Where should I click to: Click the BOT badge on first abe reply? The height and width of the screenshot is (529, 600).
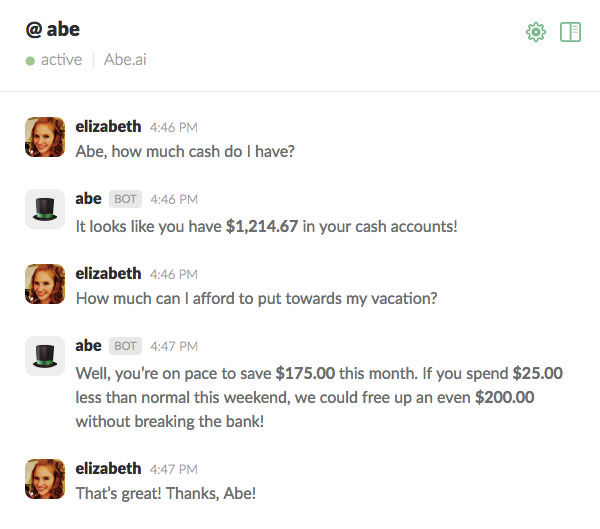pyautogui.click(x=125, y=199)
